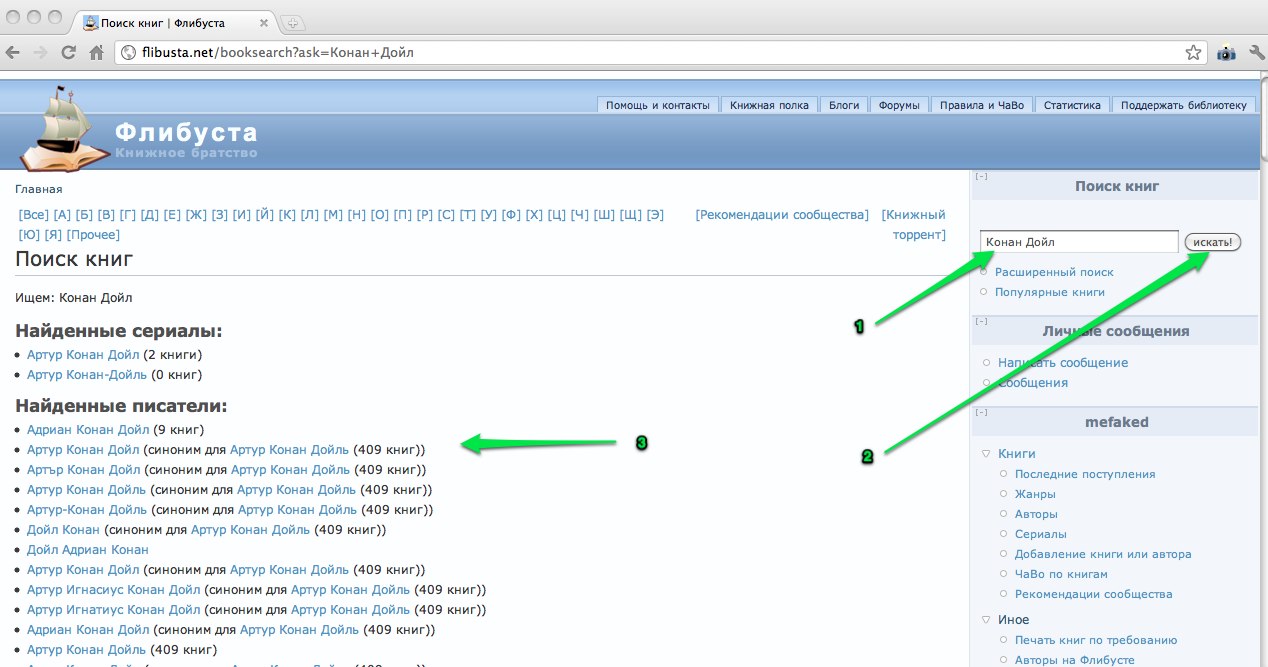Screen dimensions: 1268x667
Task: Click the Флибуста ship logo
Action: [x=64, y=128]
